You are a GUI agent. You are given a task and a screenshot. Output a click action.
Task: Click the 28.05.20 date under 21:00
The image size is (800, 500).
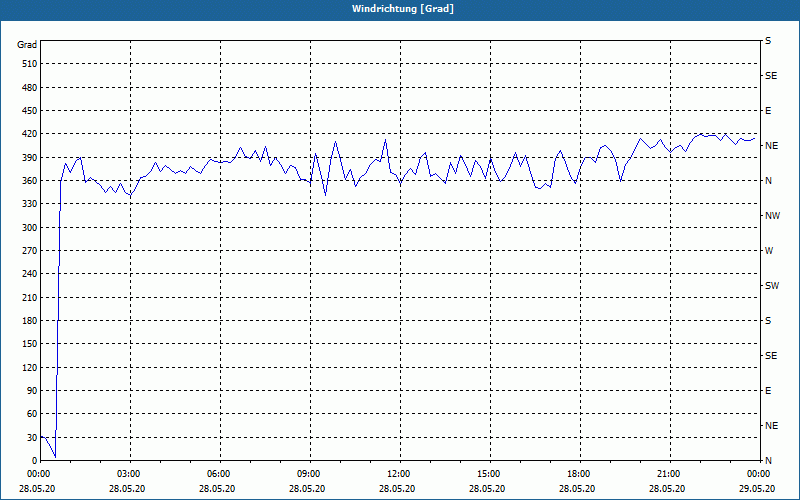click(x=667, y=488)
